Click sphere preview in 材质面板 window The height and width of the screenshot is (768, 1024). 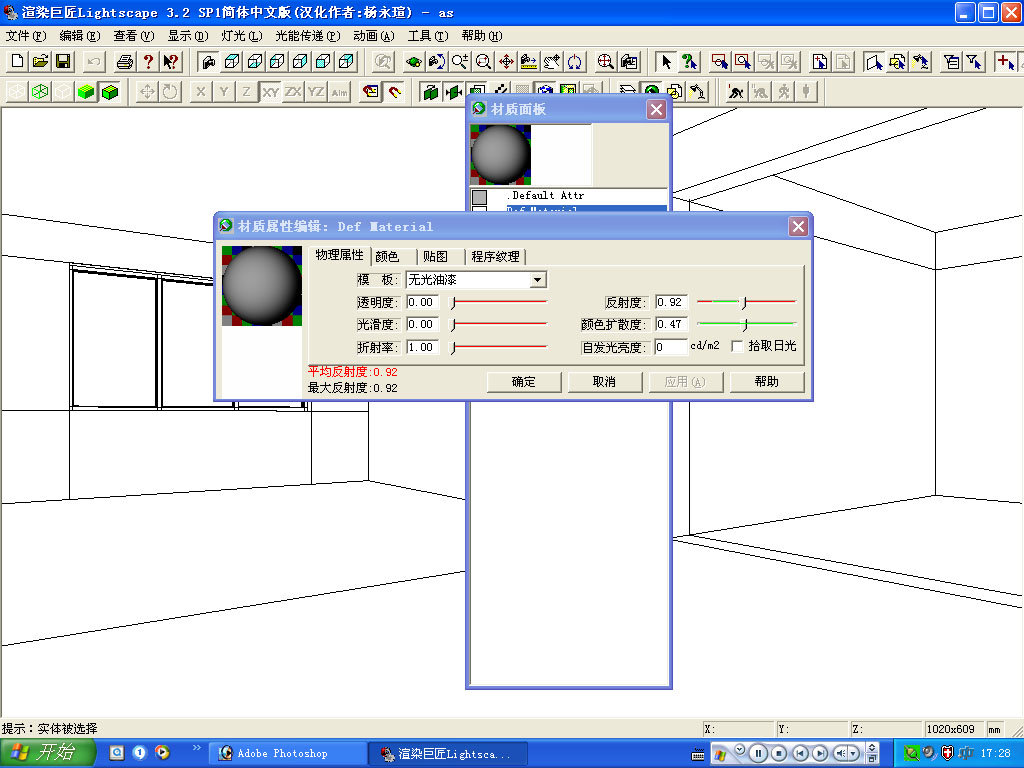coord(501,155)
